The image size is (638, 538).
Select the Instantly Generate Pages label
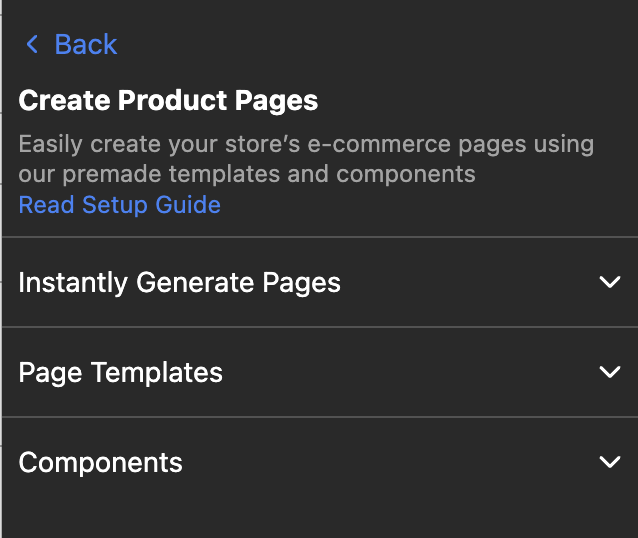(179, 283)
